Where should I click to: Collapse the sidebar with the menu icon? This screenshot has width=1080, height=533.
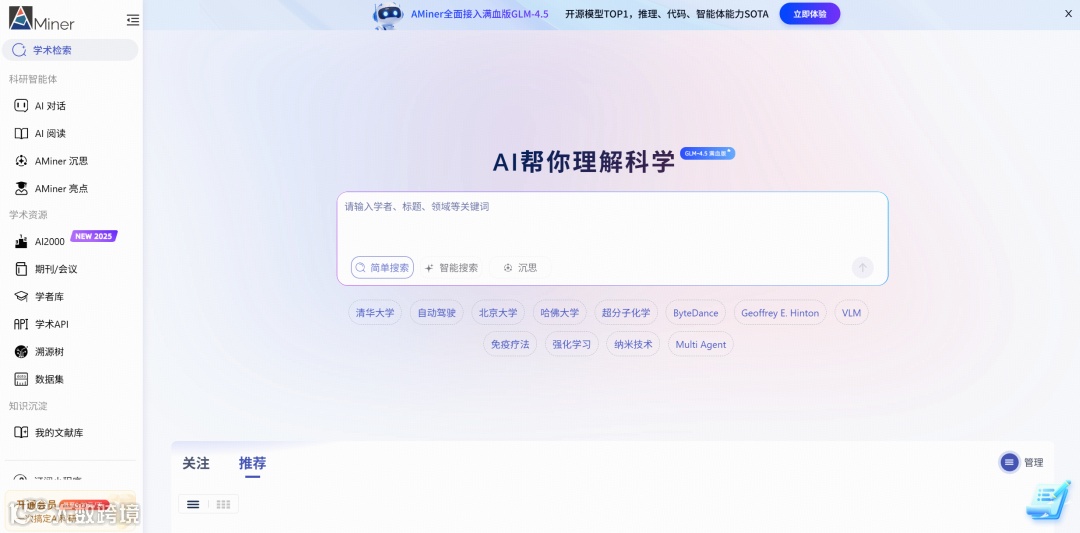pyautogui.click(x=133, y=21)
